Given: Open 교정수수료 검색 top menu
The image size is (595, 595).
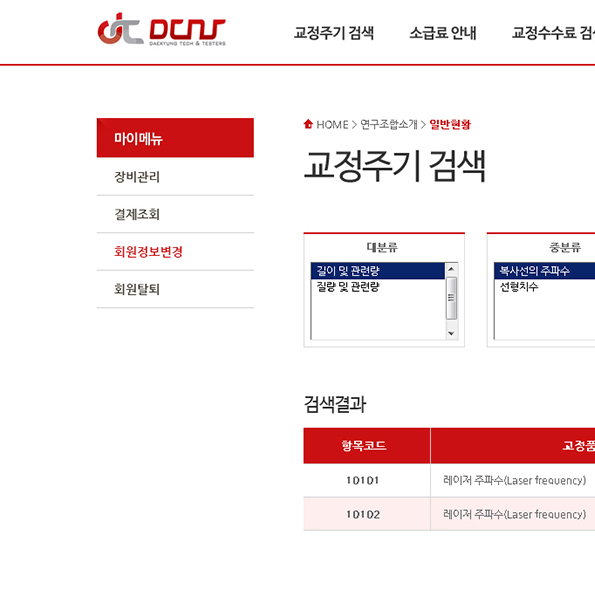Looking at the screenshot, I should coord(553,33).
